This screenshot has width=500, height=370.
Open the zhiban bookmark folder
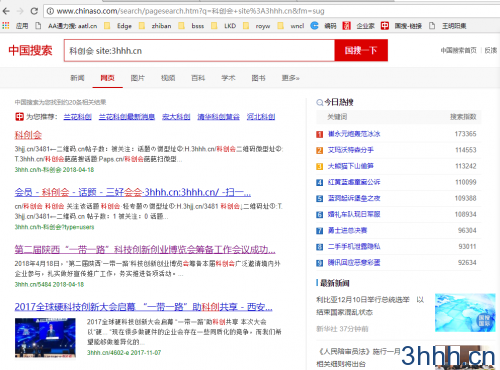pos(155,26)
